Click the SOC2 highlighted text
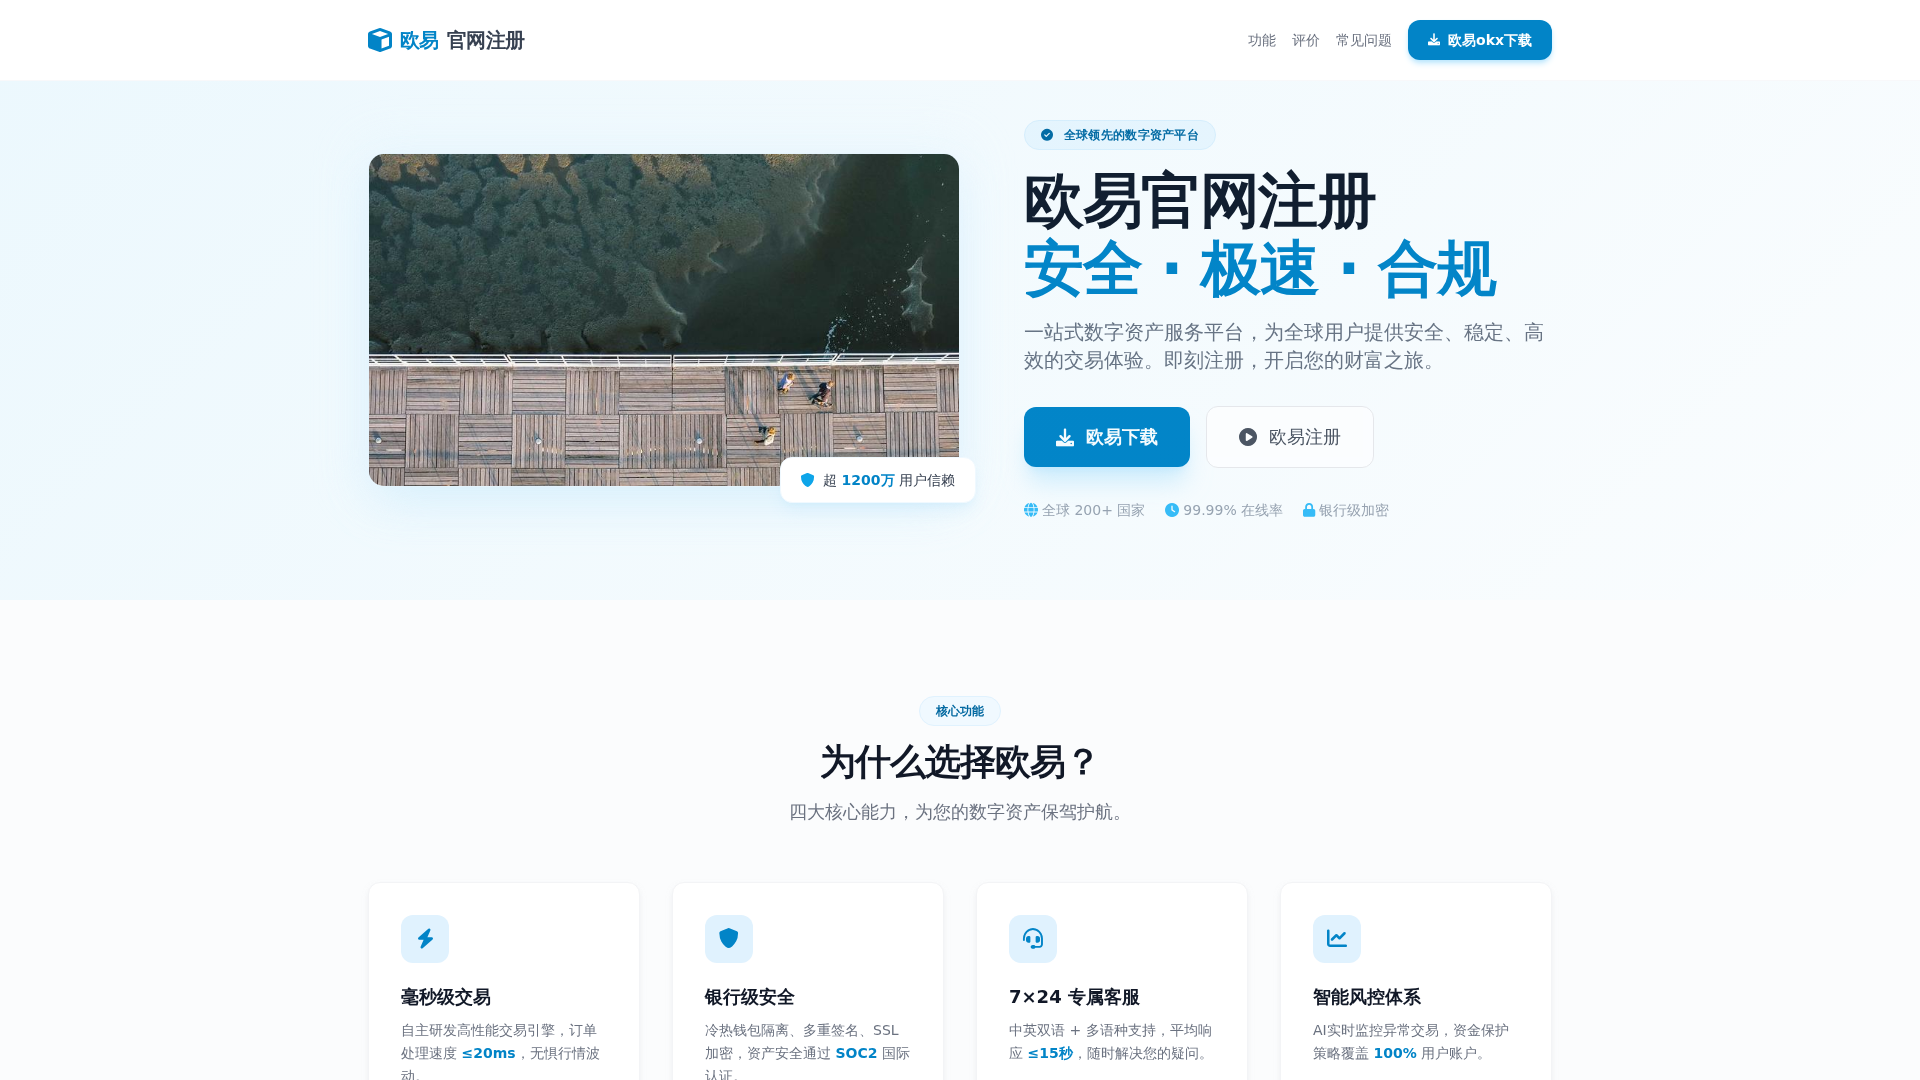Screen dimensions: 1920x1080 click(856, 1053)
